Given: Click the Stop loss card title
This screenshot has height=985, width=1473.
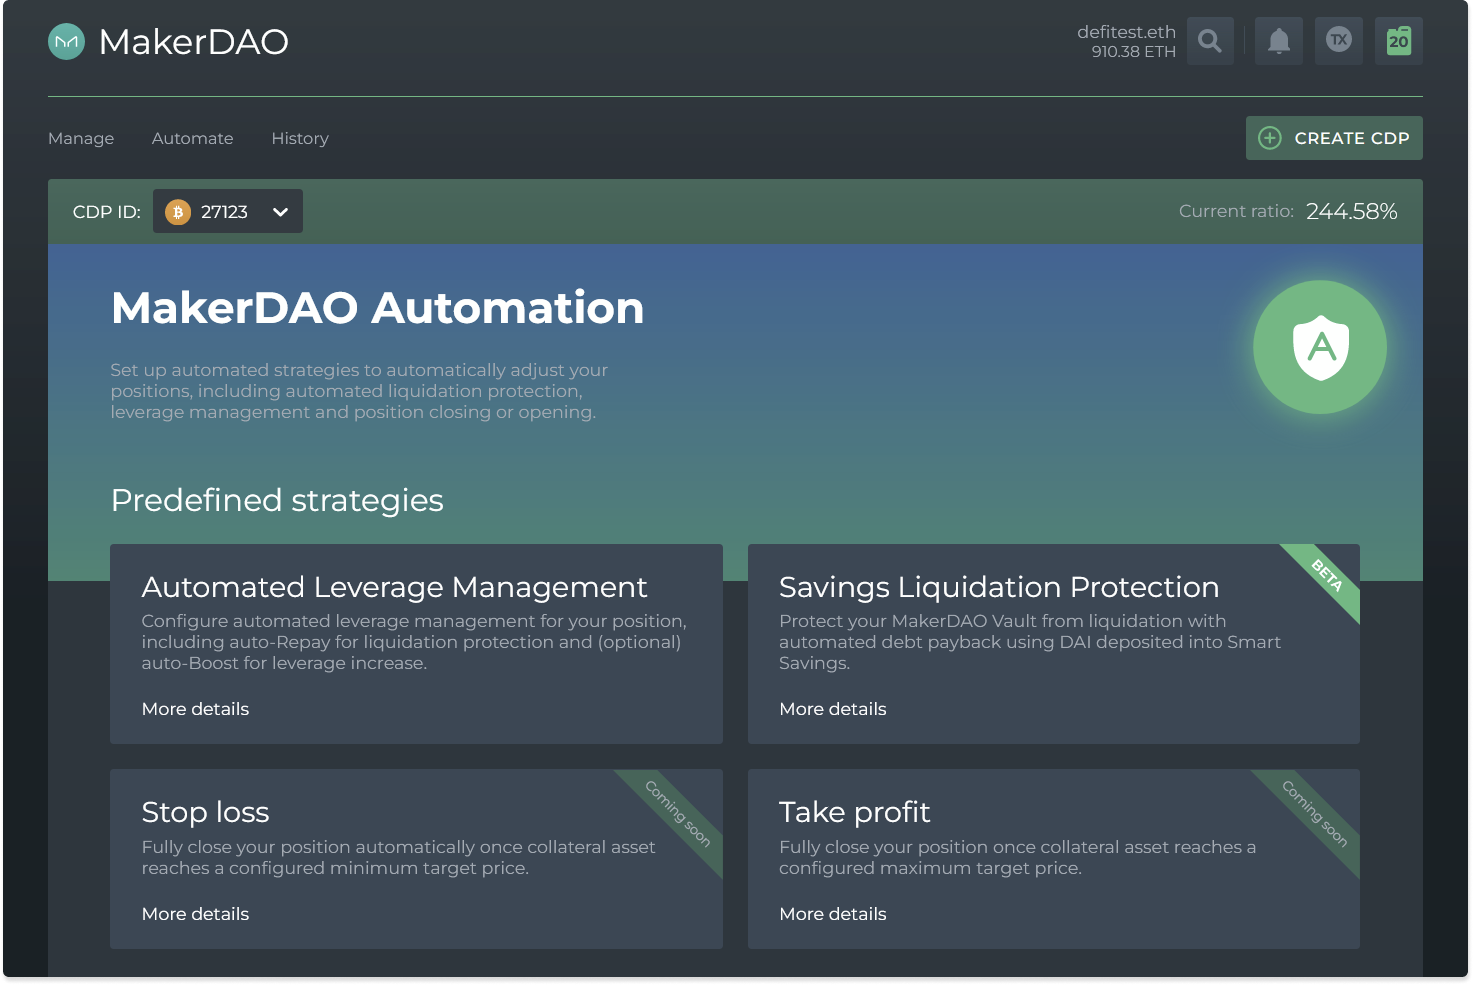Looking at the screenshot, I should pyautogui.click(x=205, y=812).
